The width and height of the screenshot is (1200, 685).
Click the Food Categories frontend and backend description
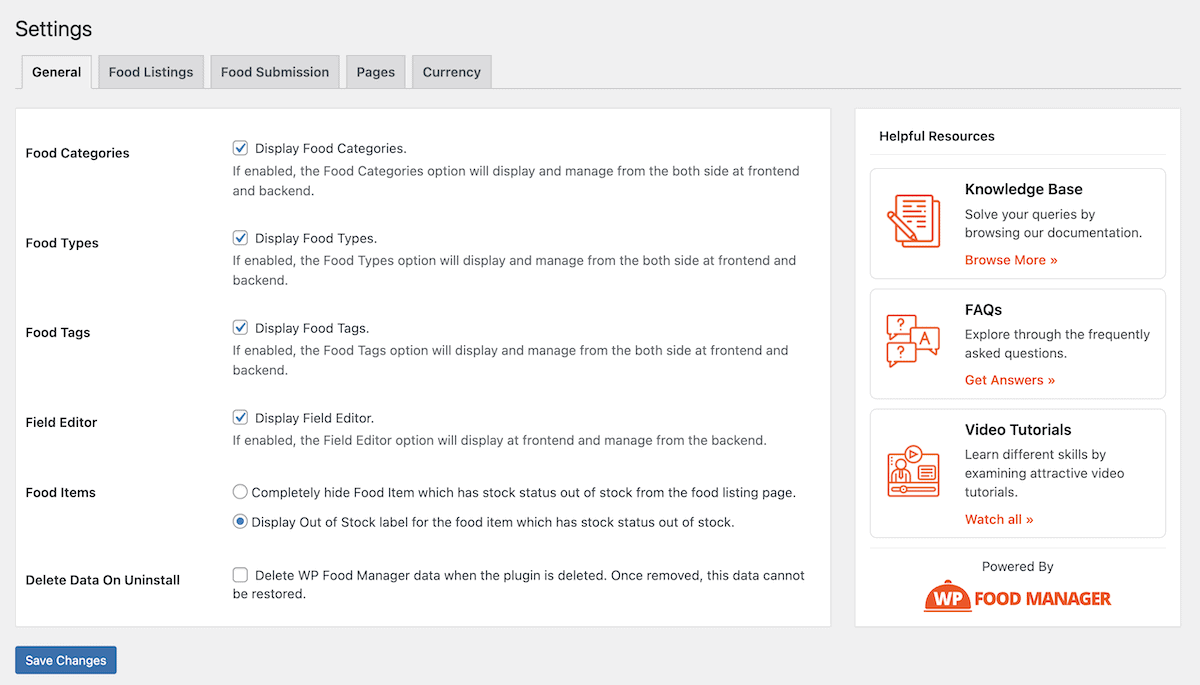pyautogui.click(x=516, y=181)
